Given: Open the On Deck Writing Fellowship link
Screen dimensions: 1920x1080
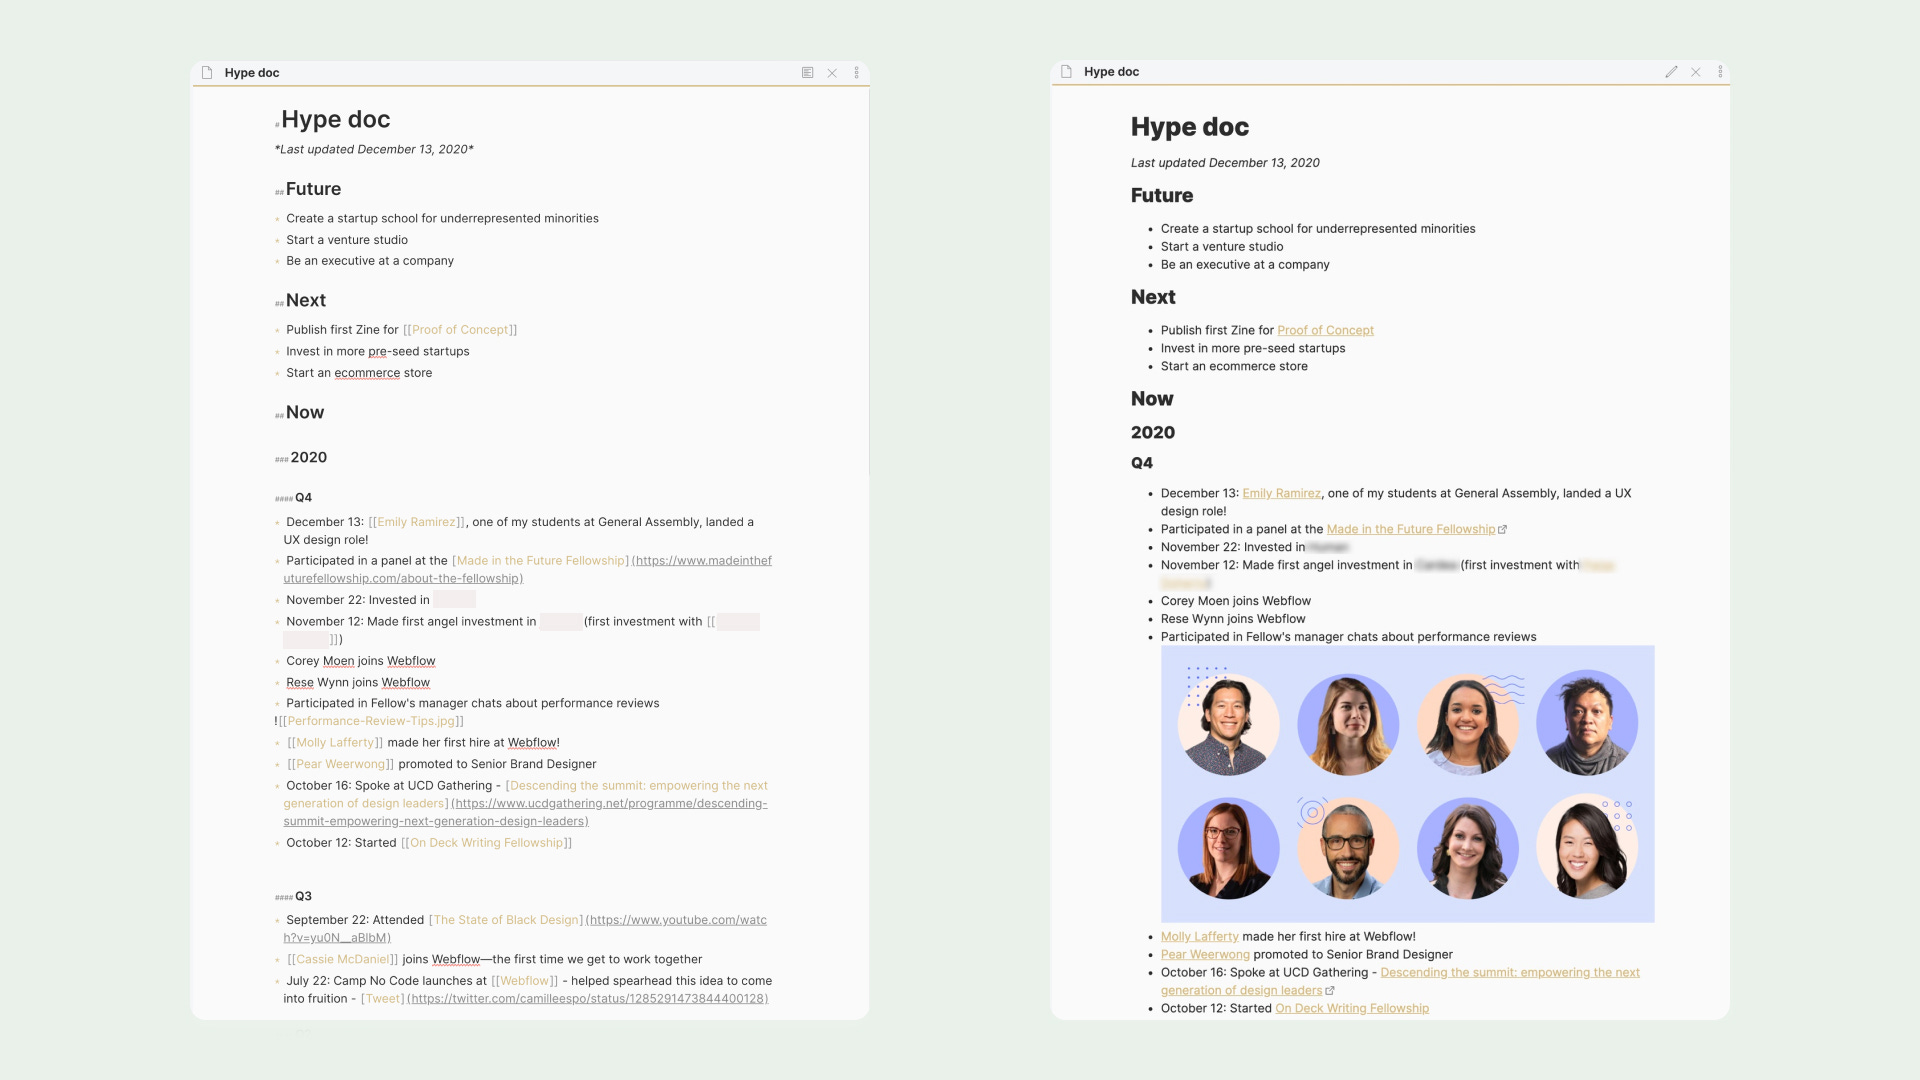Looking at the screenshot, I should coord(1351,1008).
